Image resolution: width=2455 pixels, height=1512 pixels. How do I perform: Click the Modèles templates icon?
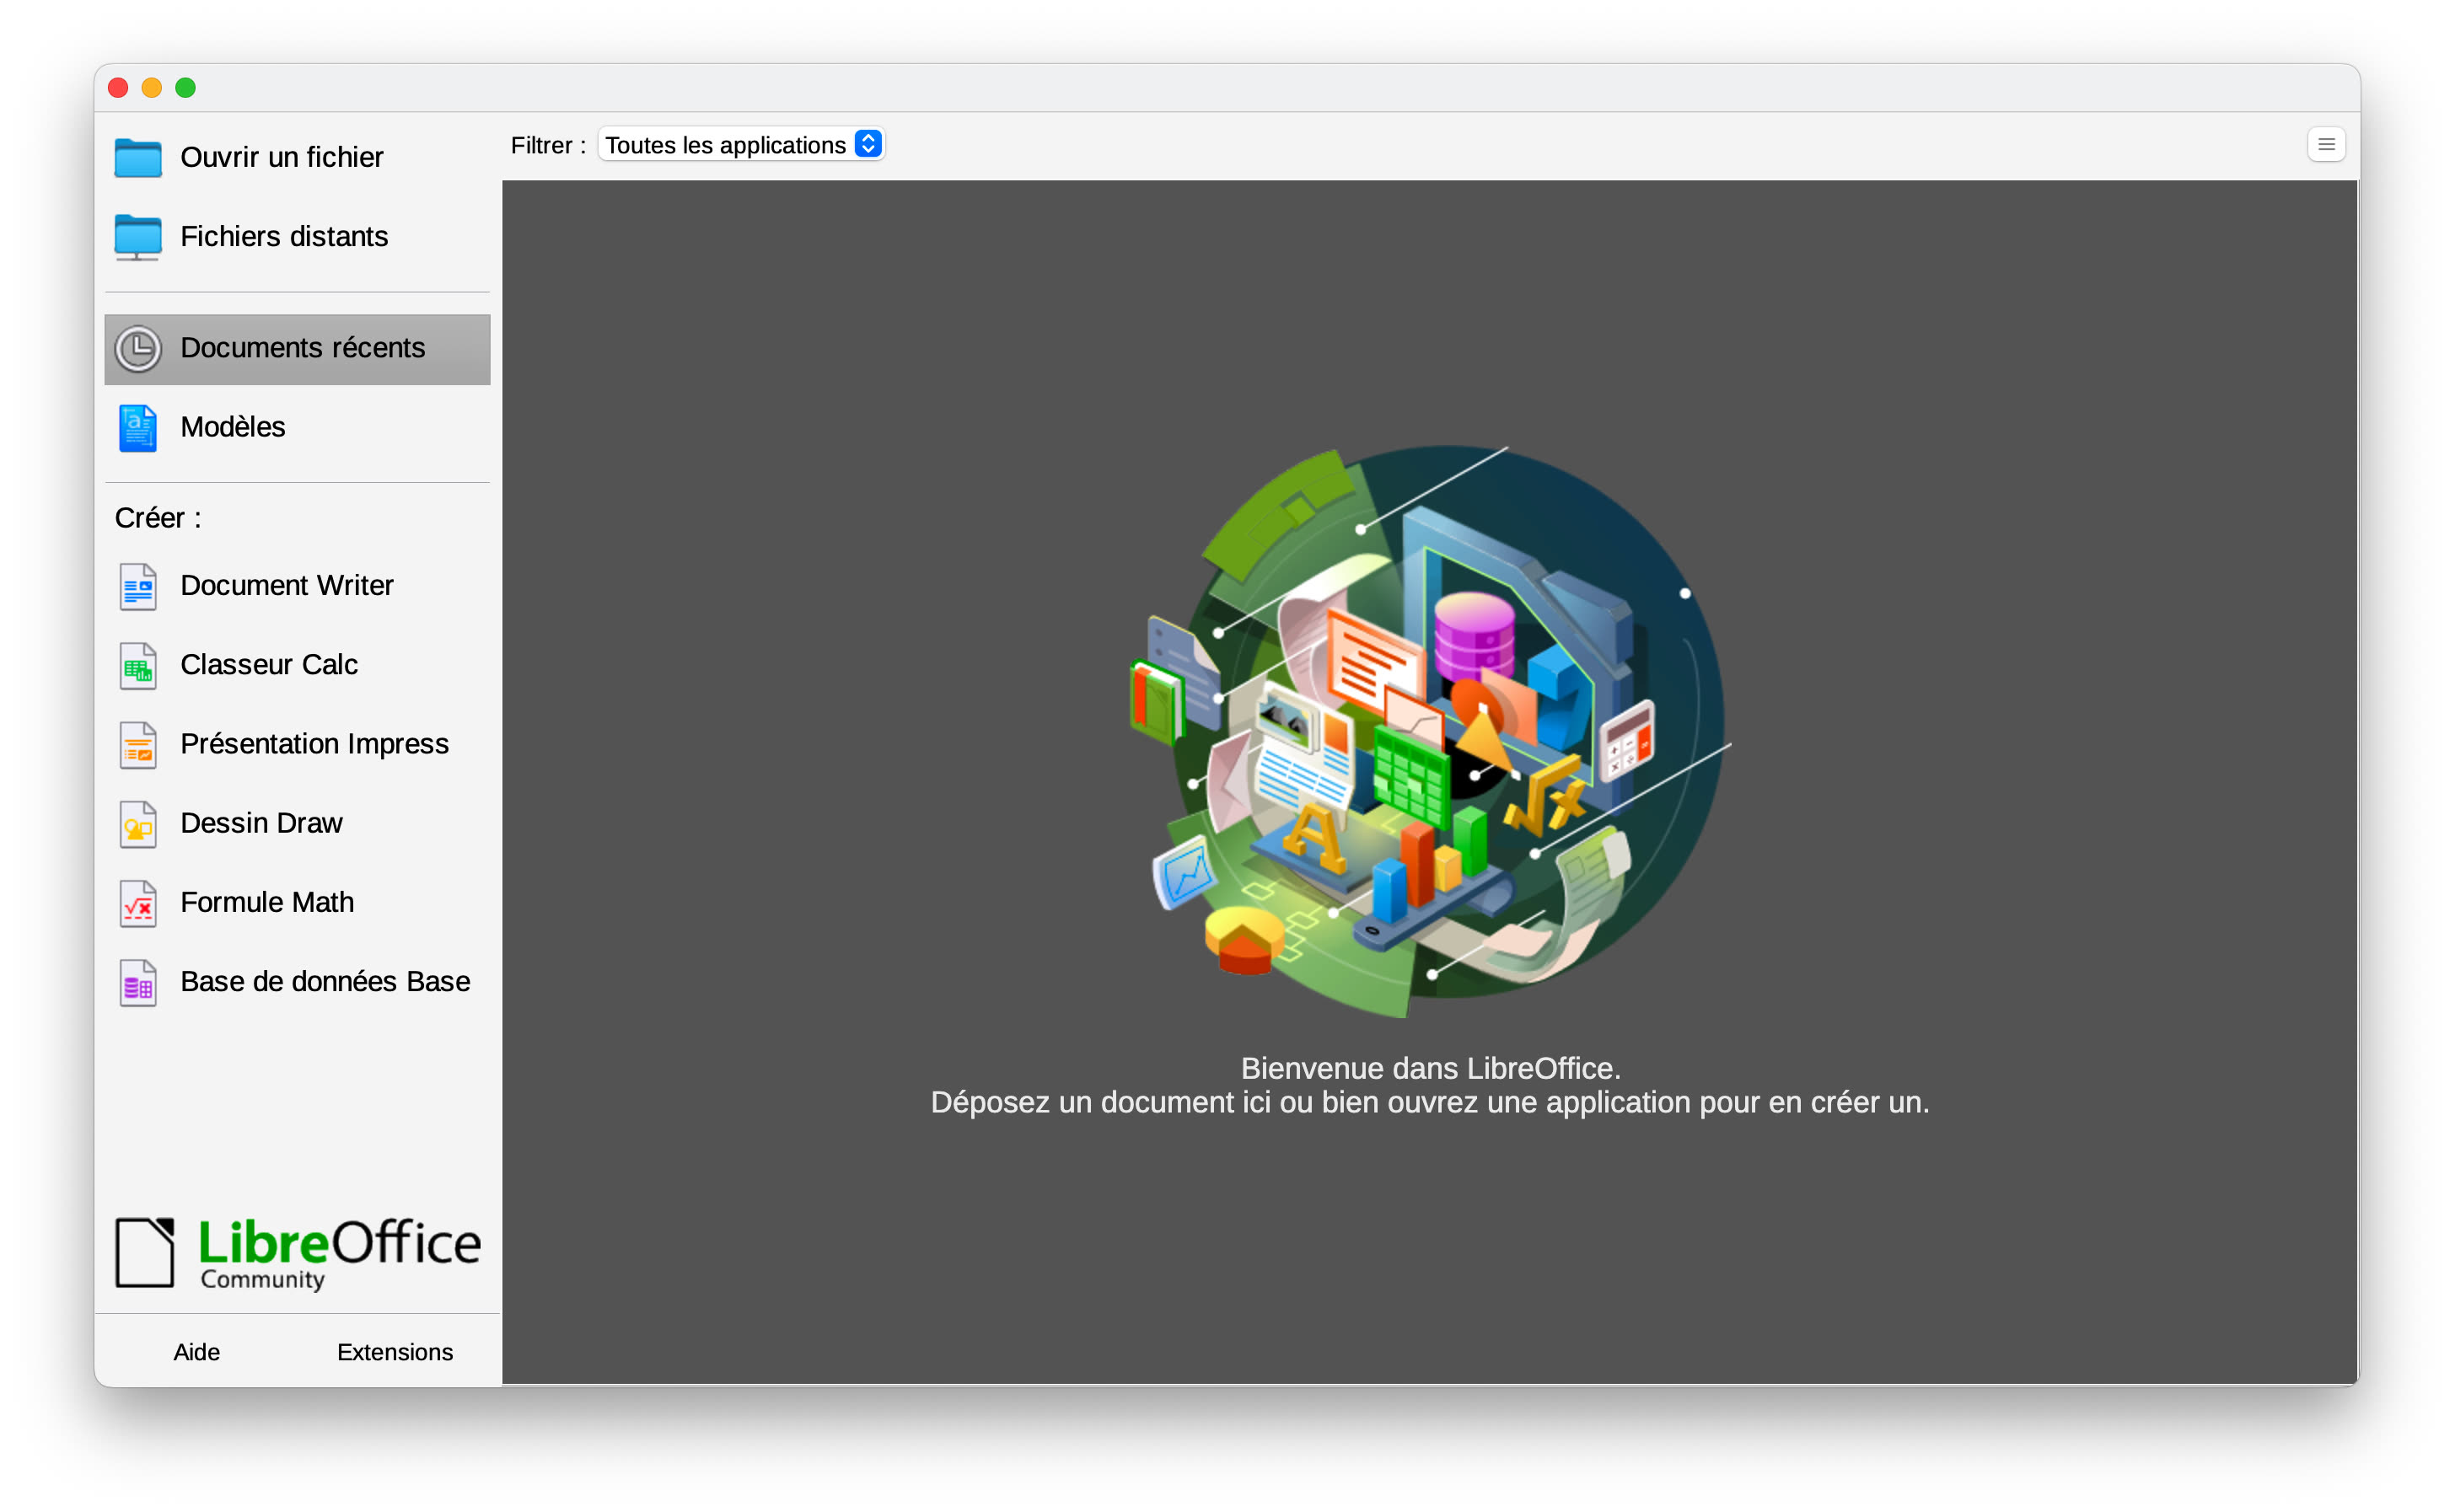138,427
